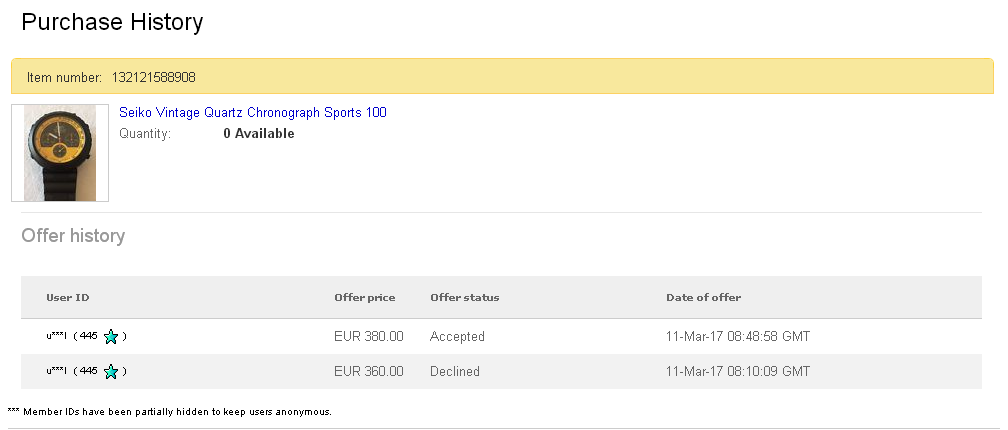The width and height of the screenshot is (1008, 430).
Task: Click the Date of offer column header
Action: point(703,298)
